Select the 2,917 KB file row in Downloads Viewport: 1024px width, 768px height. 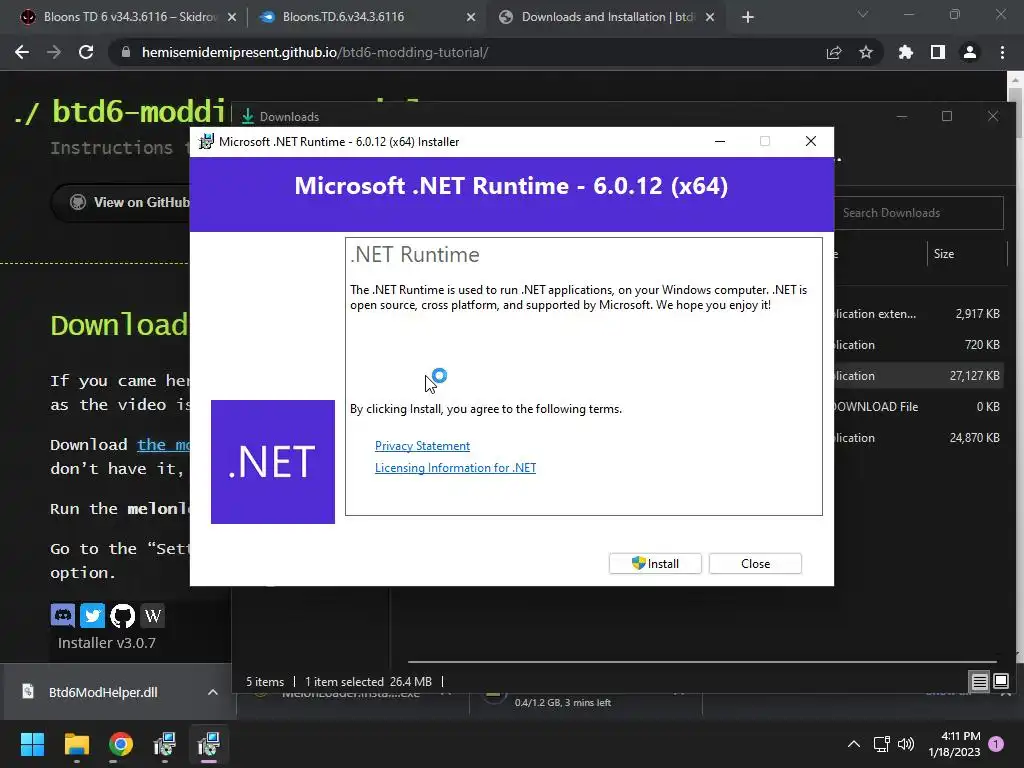click(919, 313)
